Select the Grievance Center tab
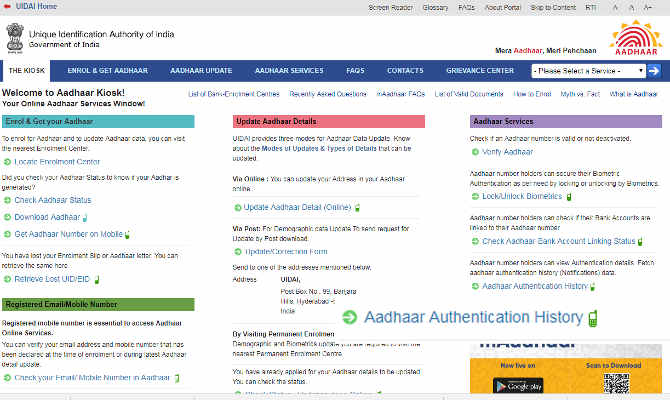The width and height of the screenshot is (670, 400). tap(479, 71)
